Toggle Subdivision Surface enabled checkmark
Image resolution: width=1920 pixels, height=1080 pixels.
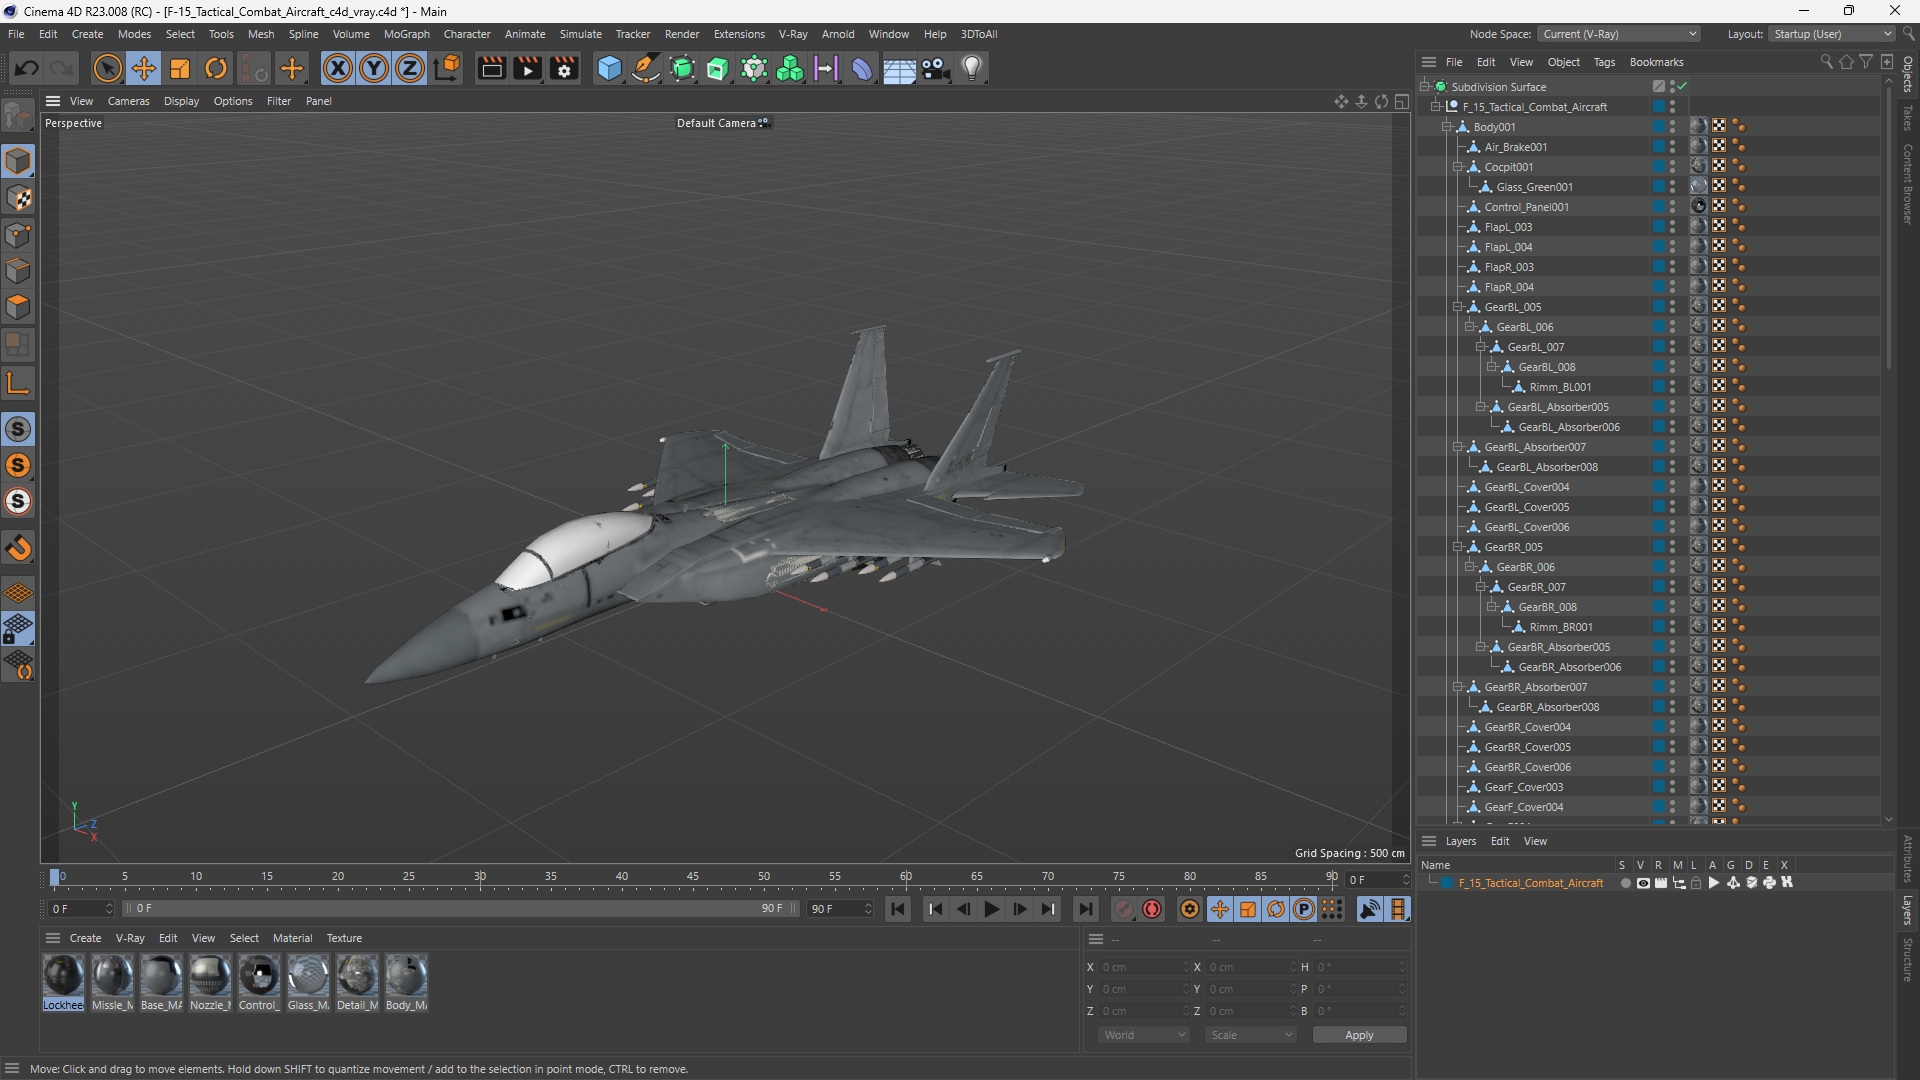point(1683,87)
